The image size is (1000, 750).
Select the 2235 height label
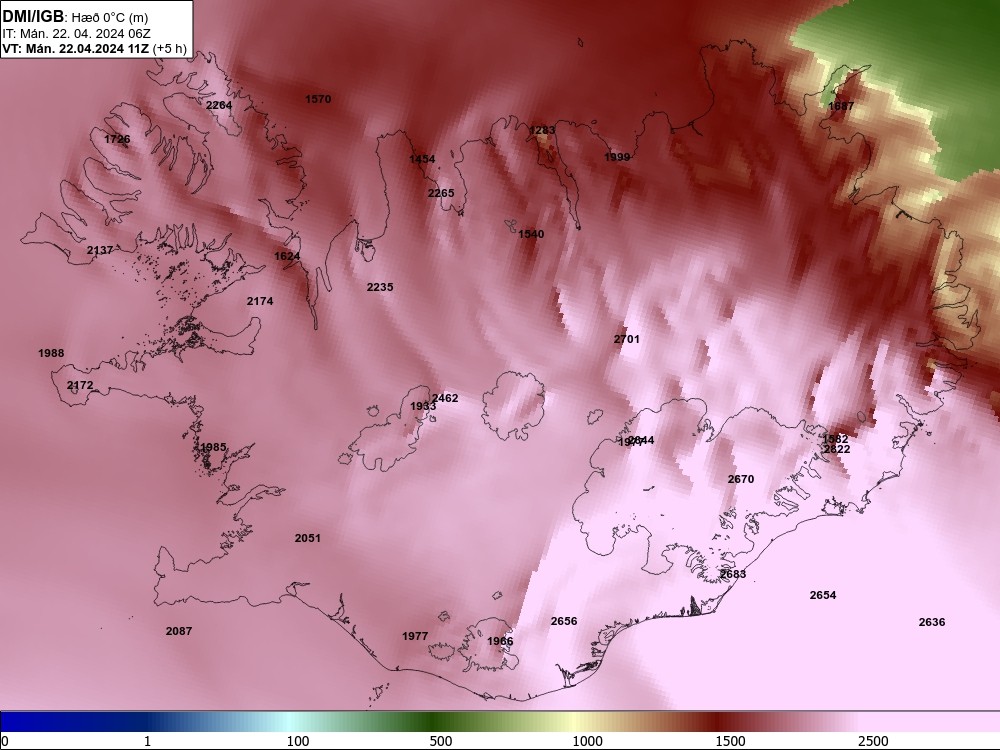click(379, 287)
